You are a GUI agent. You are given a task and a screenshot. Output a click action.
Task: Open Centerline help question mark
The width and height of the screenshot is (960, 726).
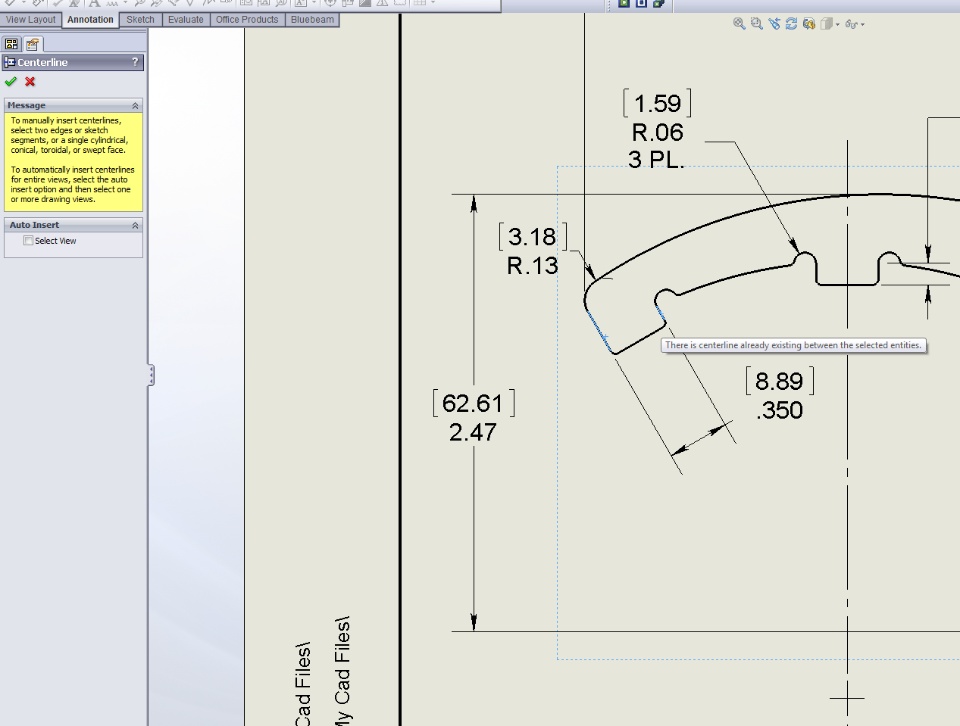pyautogui.click(x=135, y=62)
